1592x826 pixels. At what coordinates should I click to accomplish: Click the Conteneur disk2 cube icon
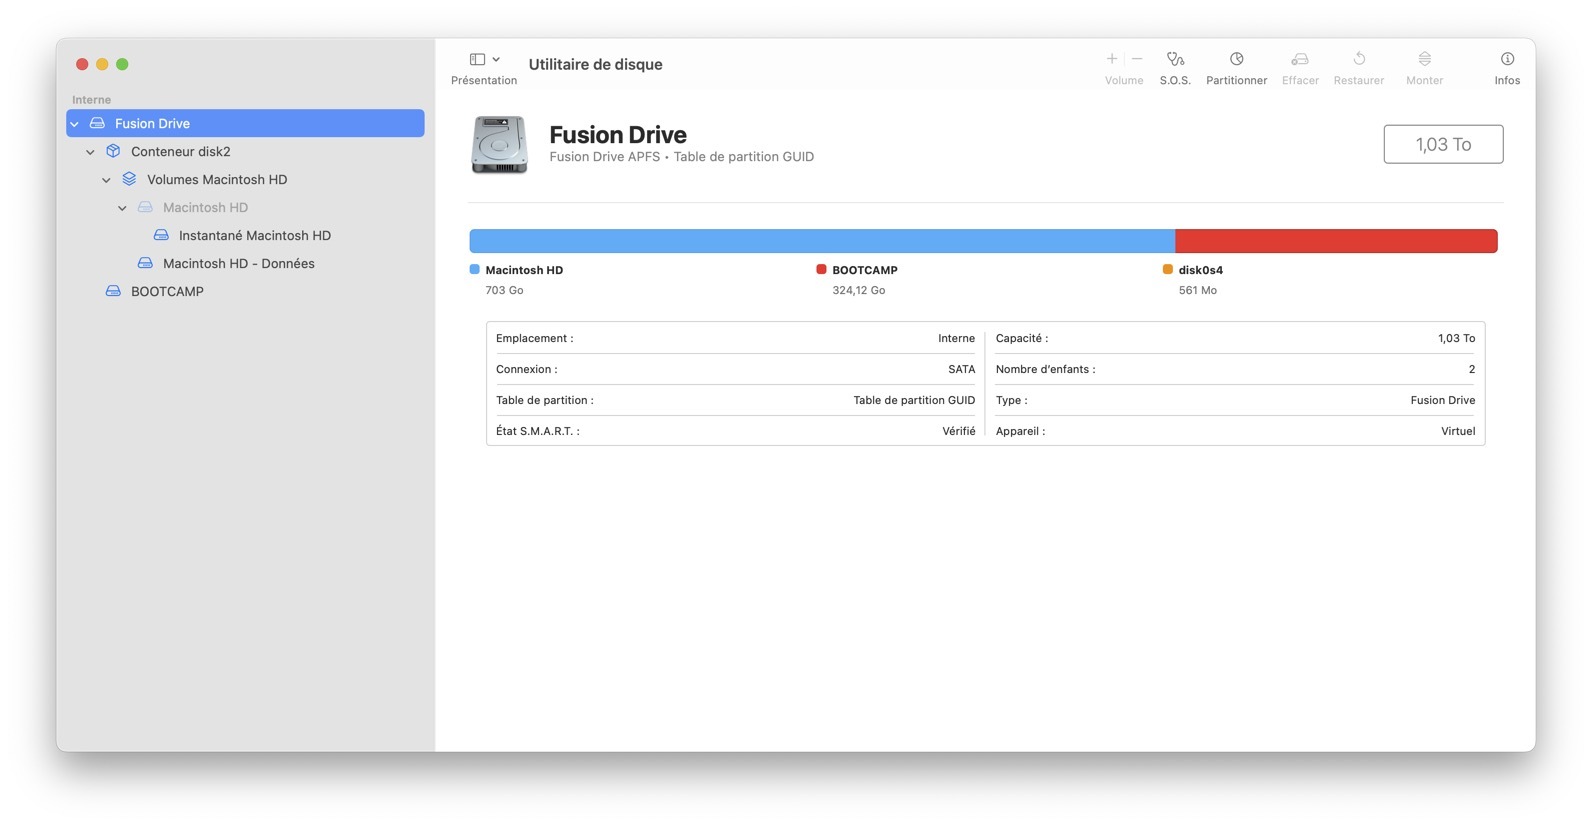pos(113,151)
